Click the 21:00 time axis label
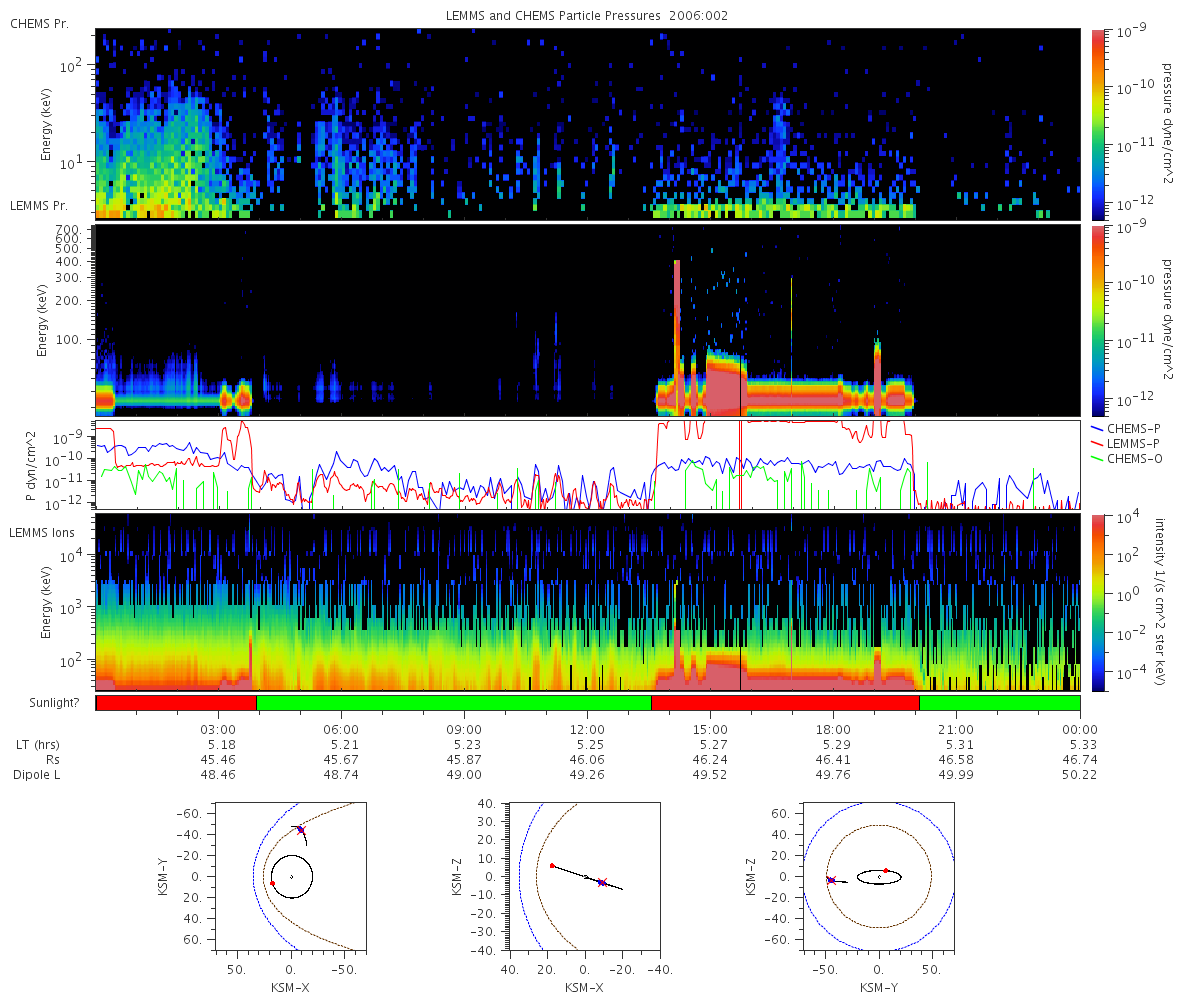Viewport: 1200px width, 1000px height. tap(956, 729)
